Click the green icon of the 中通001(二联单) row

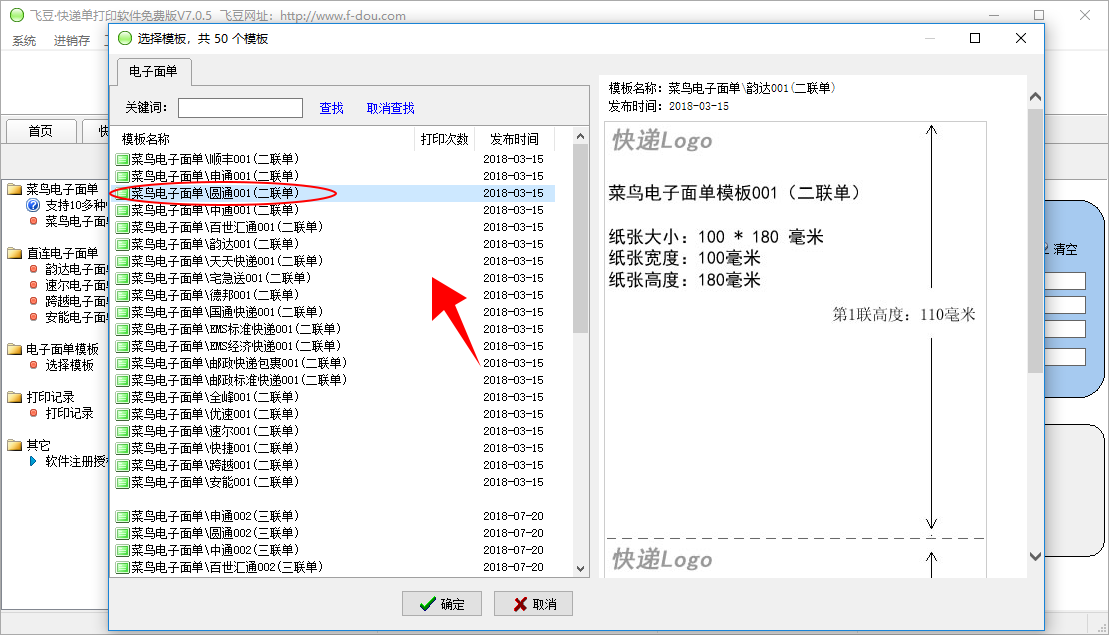click(122, 210)
